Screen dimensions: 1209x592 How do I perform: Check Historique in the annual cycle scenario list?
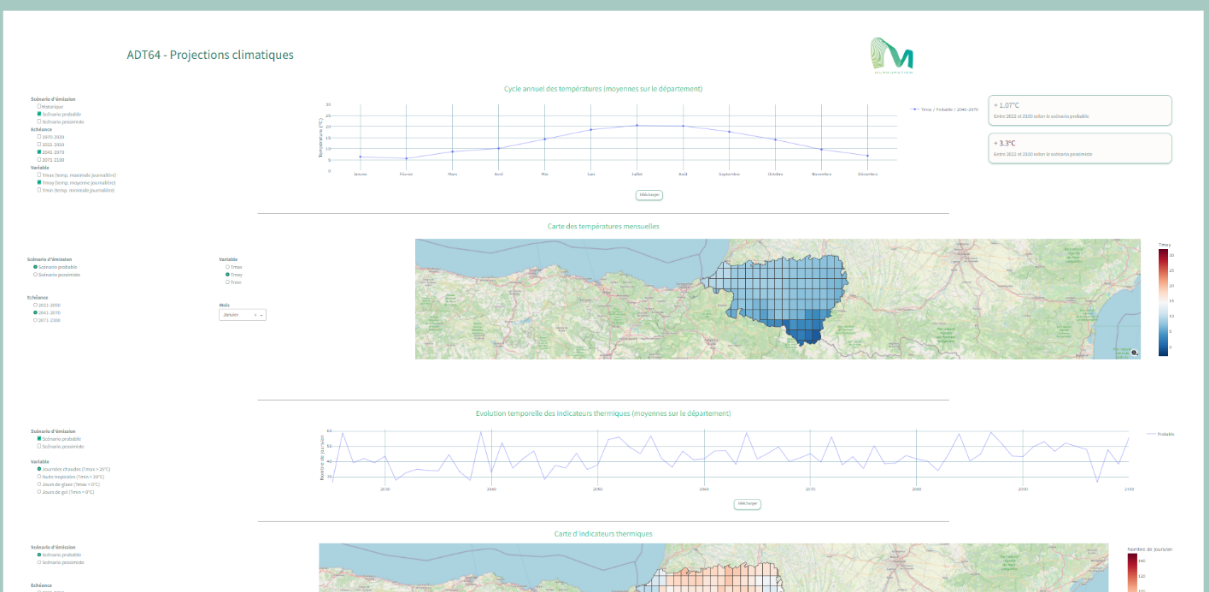tap(39, 106)
